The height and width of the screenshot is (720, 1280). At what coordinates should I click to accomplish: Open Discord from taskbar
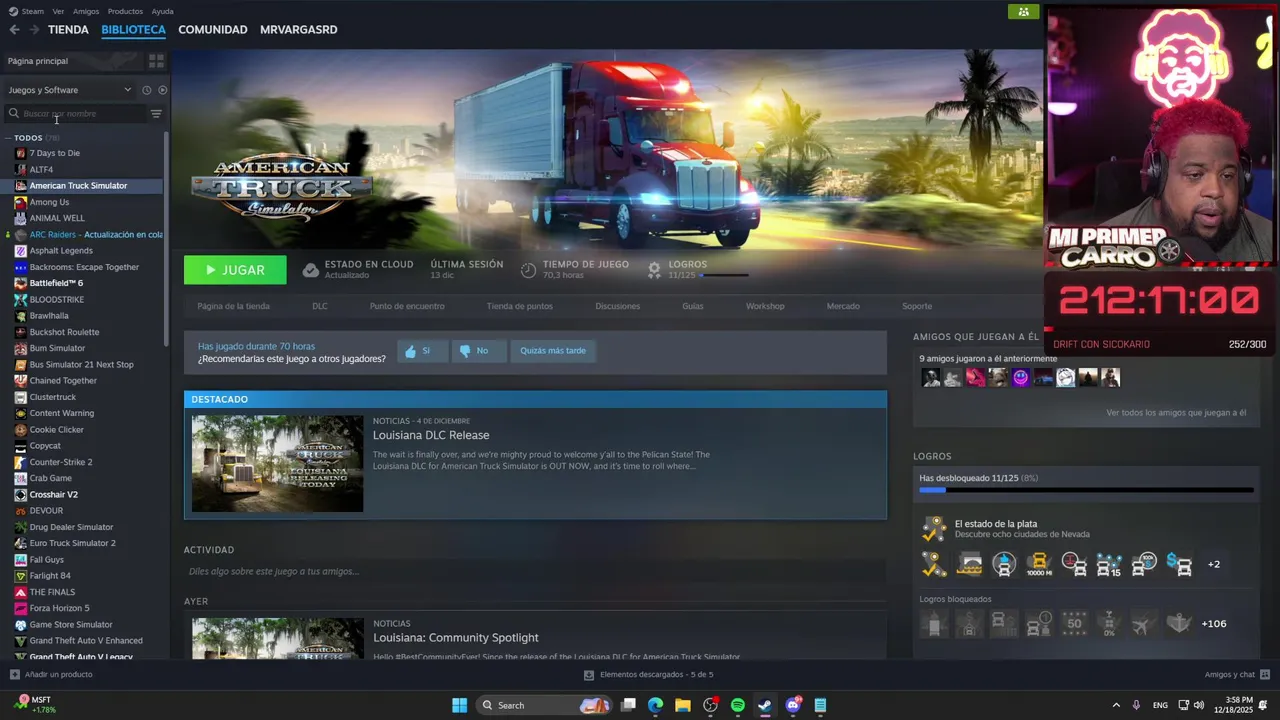[793, 705]
